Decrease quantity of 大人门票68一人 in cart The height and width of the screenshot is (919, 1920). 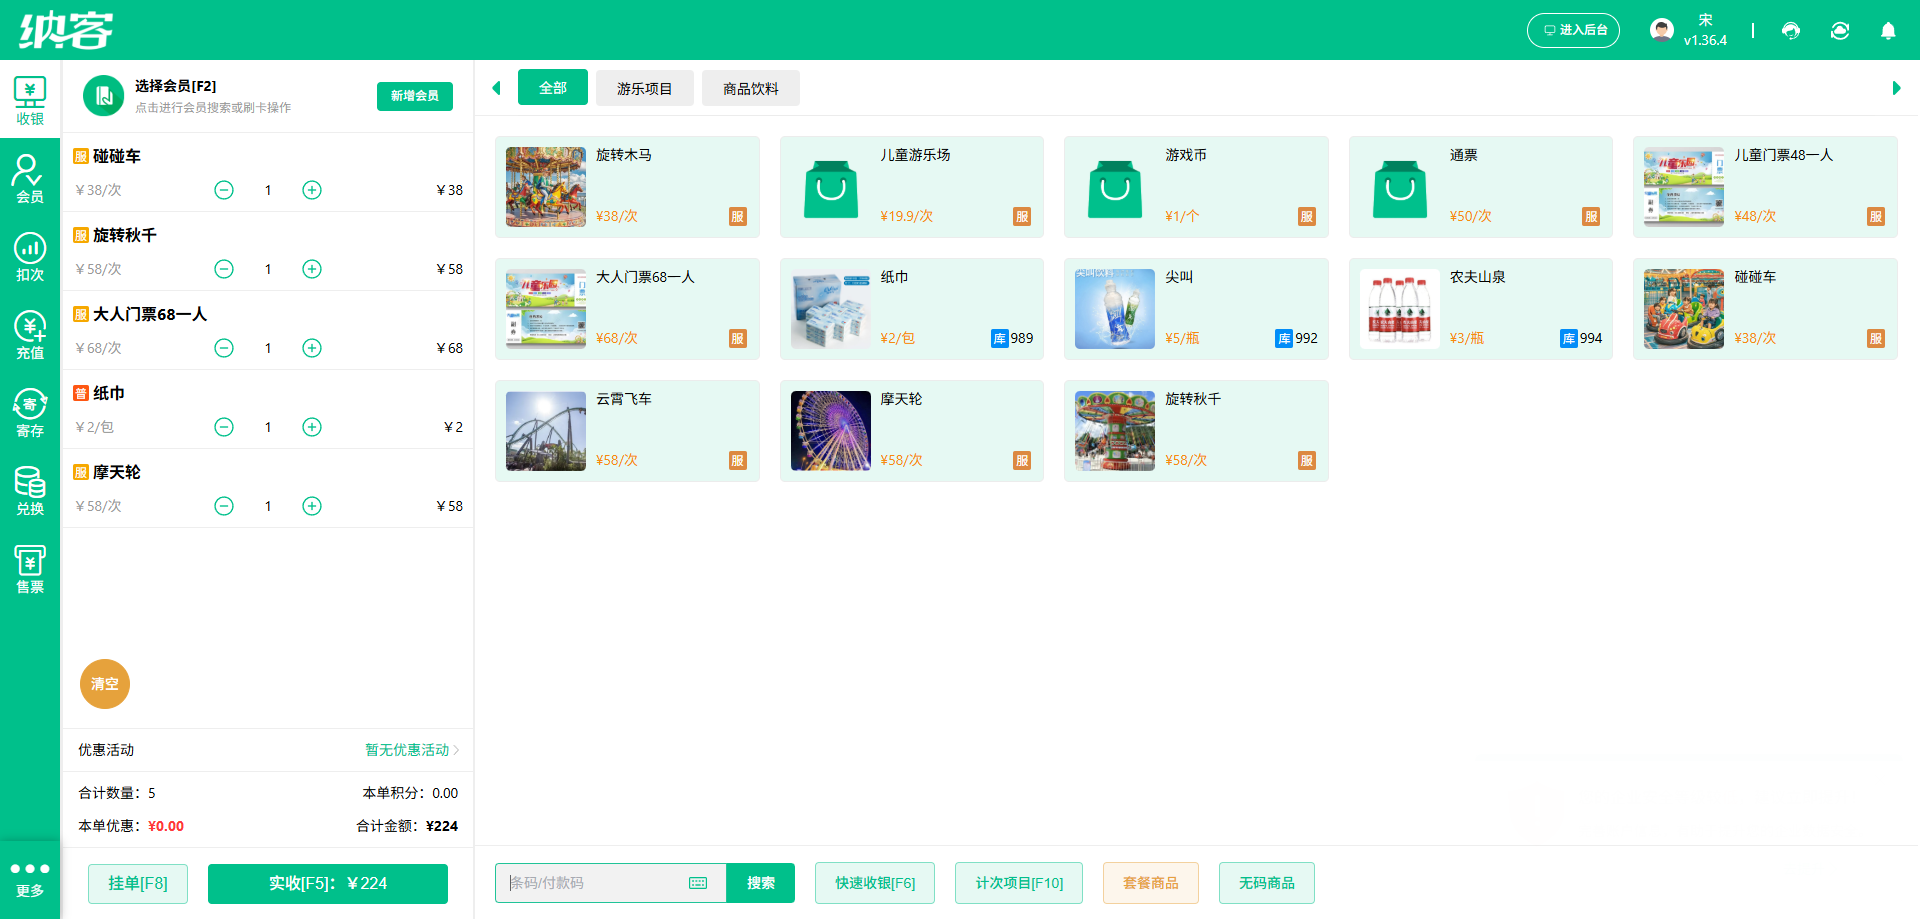[224, 348]
